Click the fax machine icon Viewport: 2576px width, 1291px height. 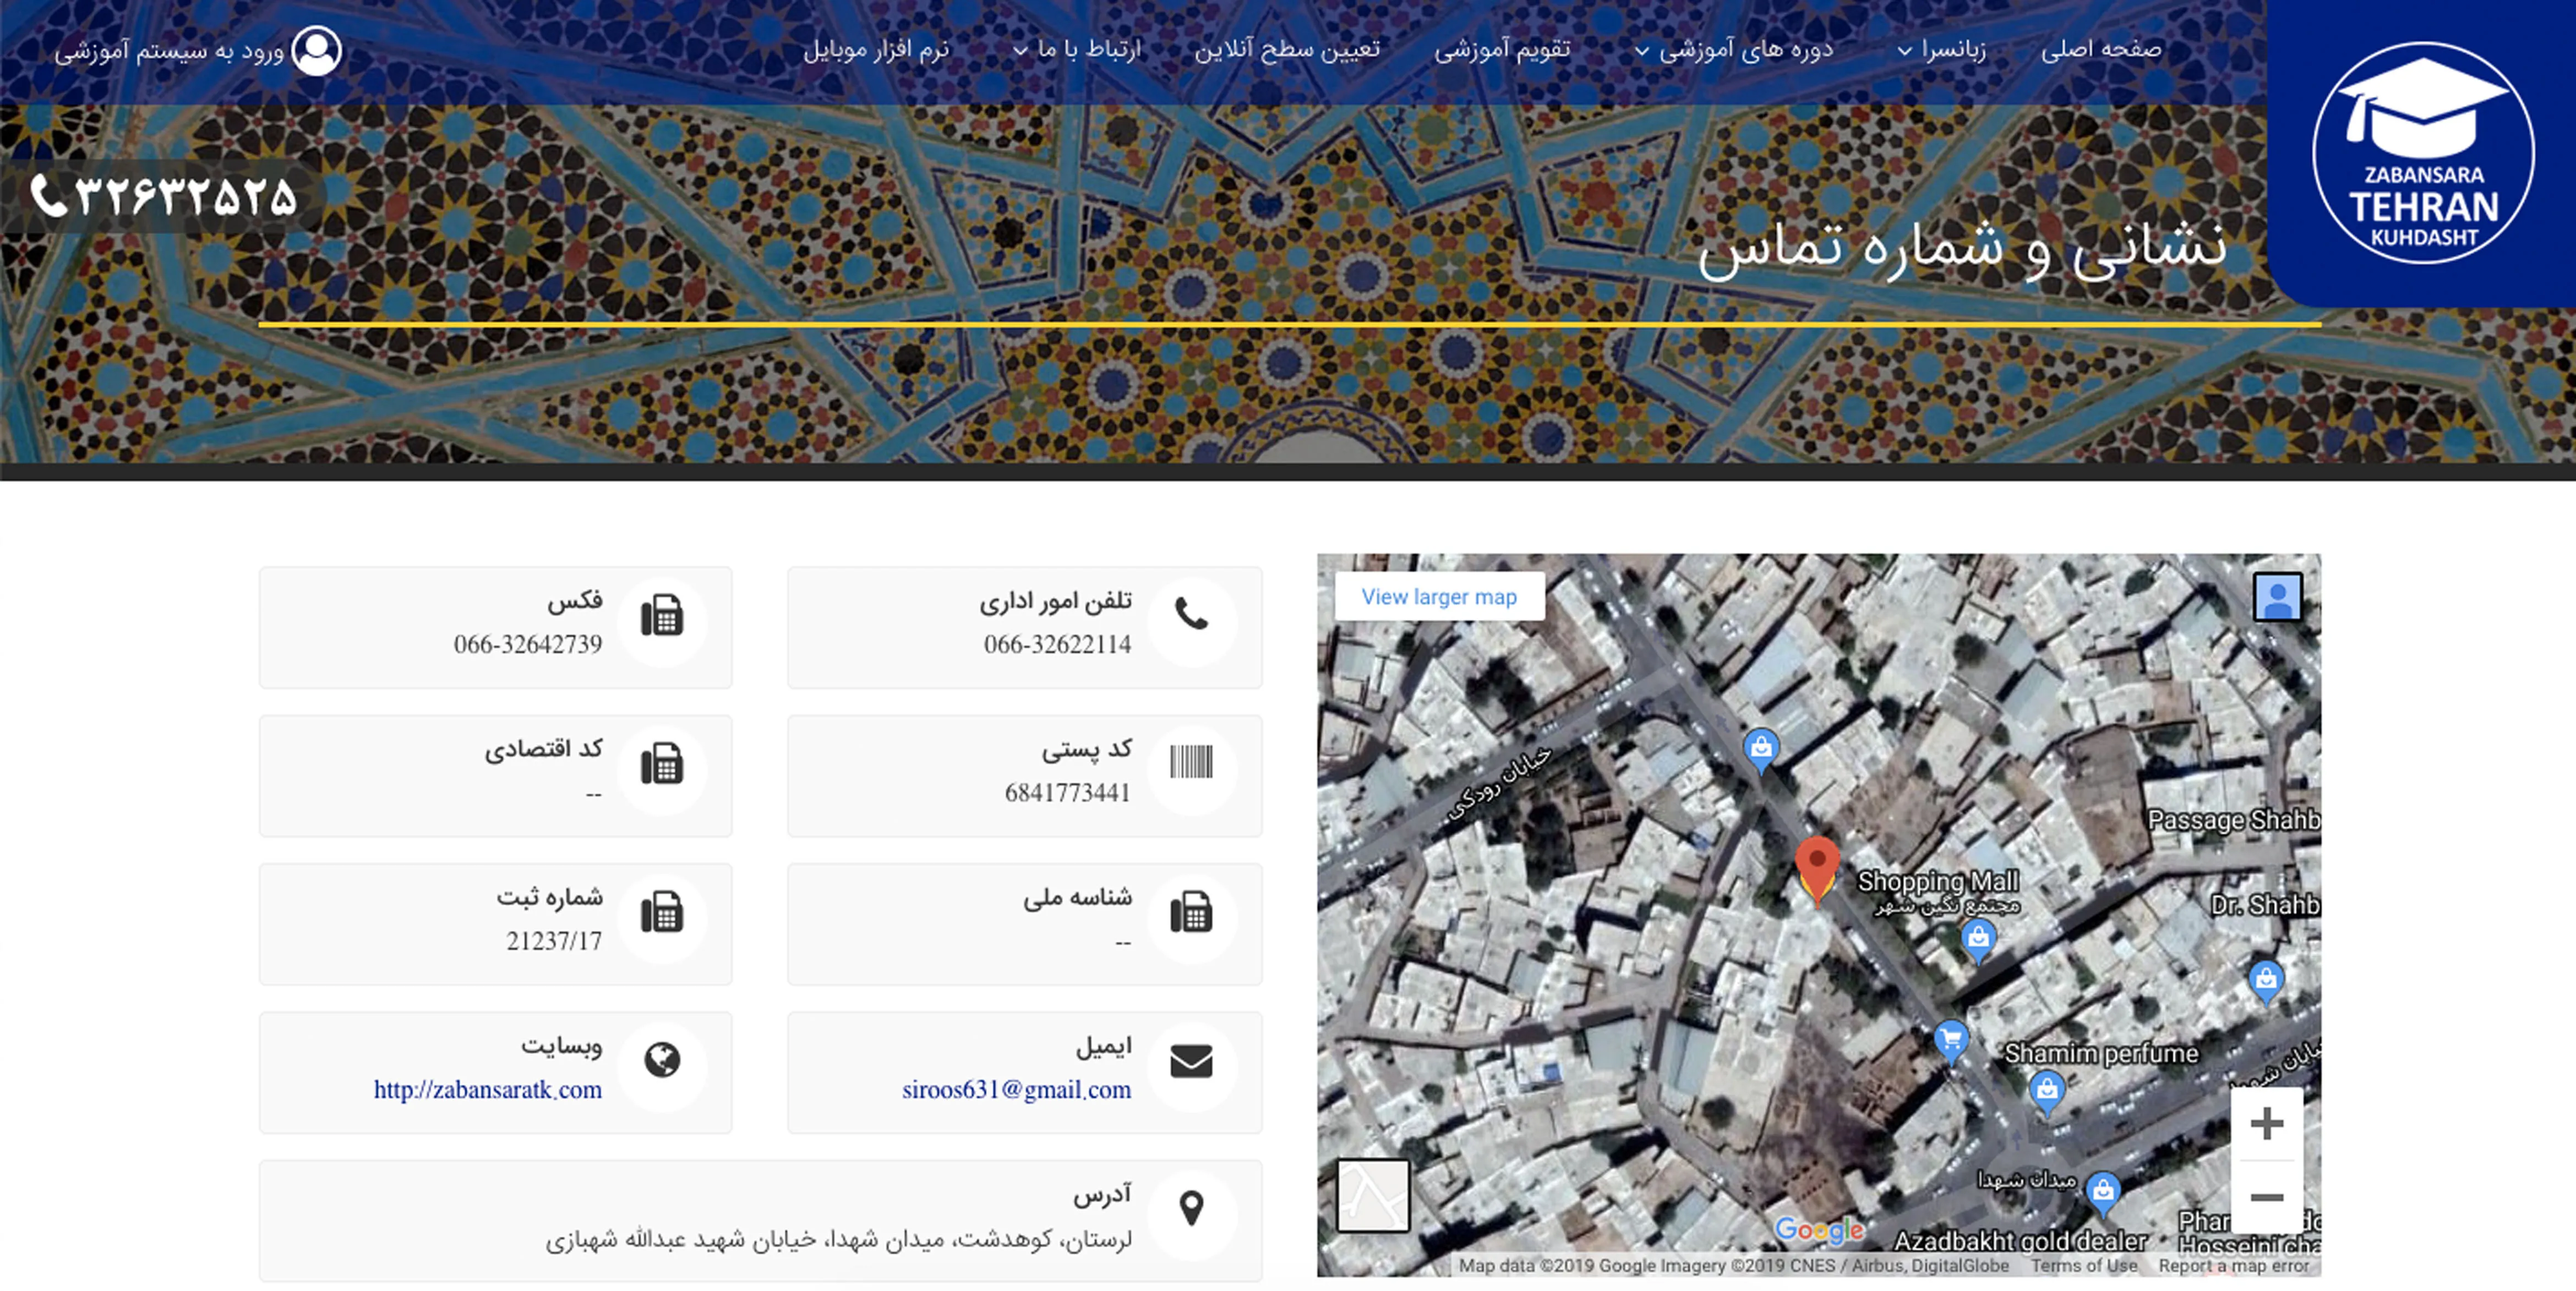tap(662, 616)
